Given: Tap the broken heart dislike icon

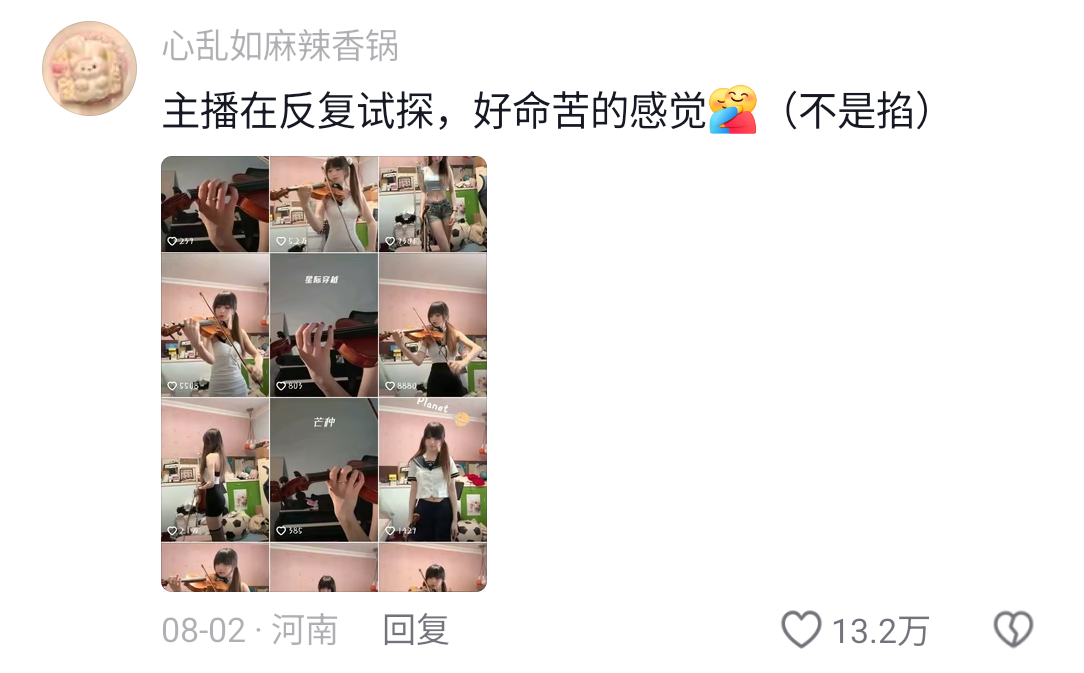Looking at the screenshot, I should [x=1013, y=629].
